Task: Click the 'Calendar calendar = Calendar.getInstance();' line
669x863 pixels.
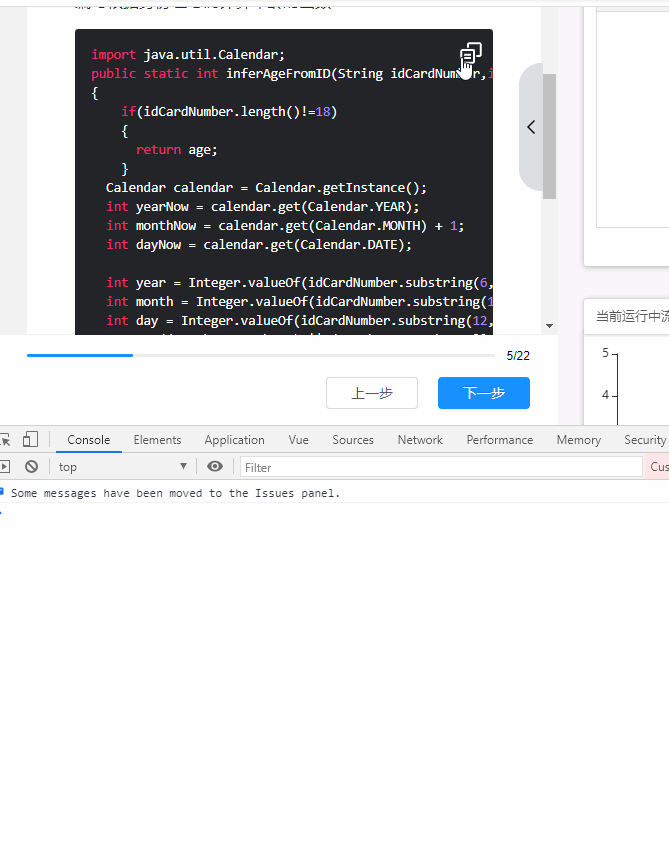Action: tap(266, 188)
